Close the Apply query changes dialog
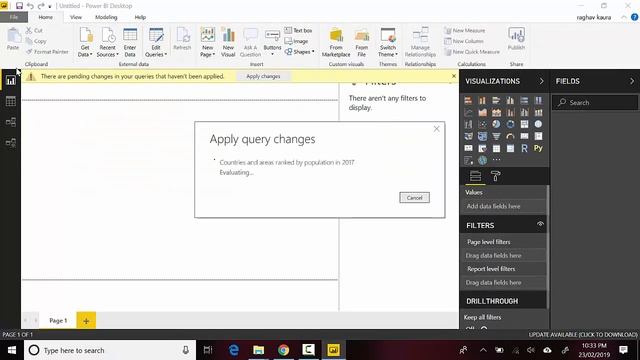640x360 pixels. tap(436, 129)
